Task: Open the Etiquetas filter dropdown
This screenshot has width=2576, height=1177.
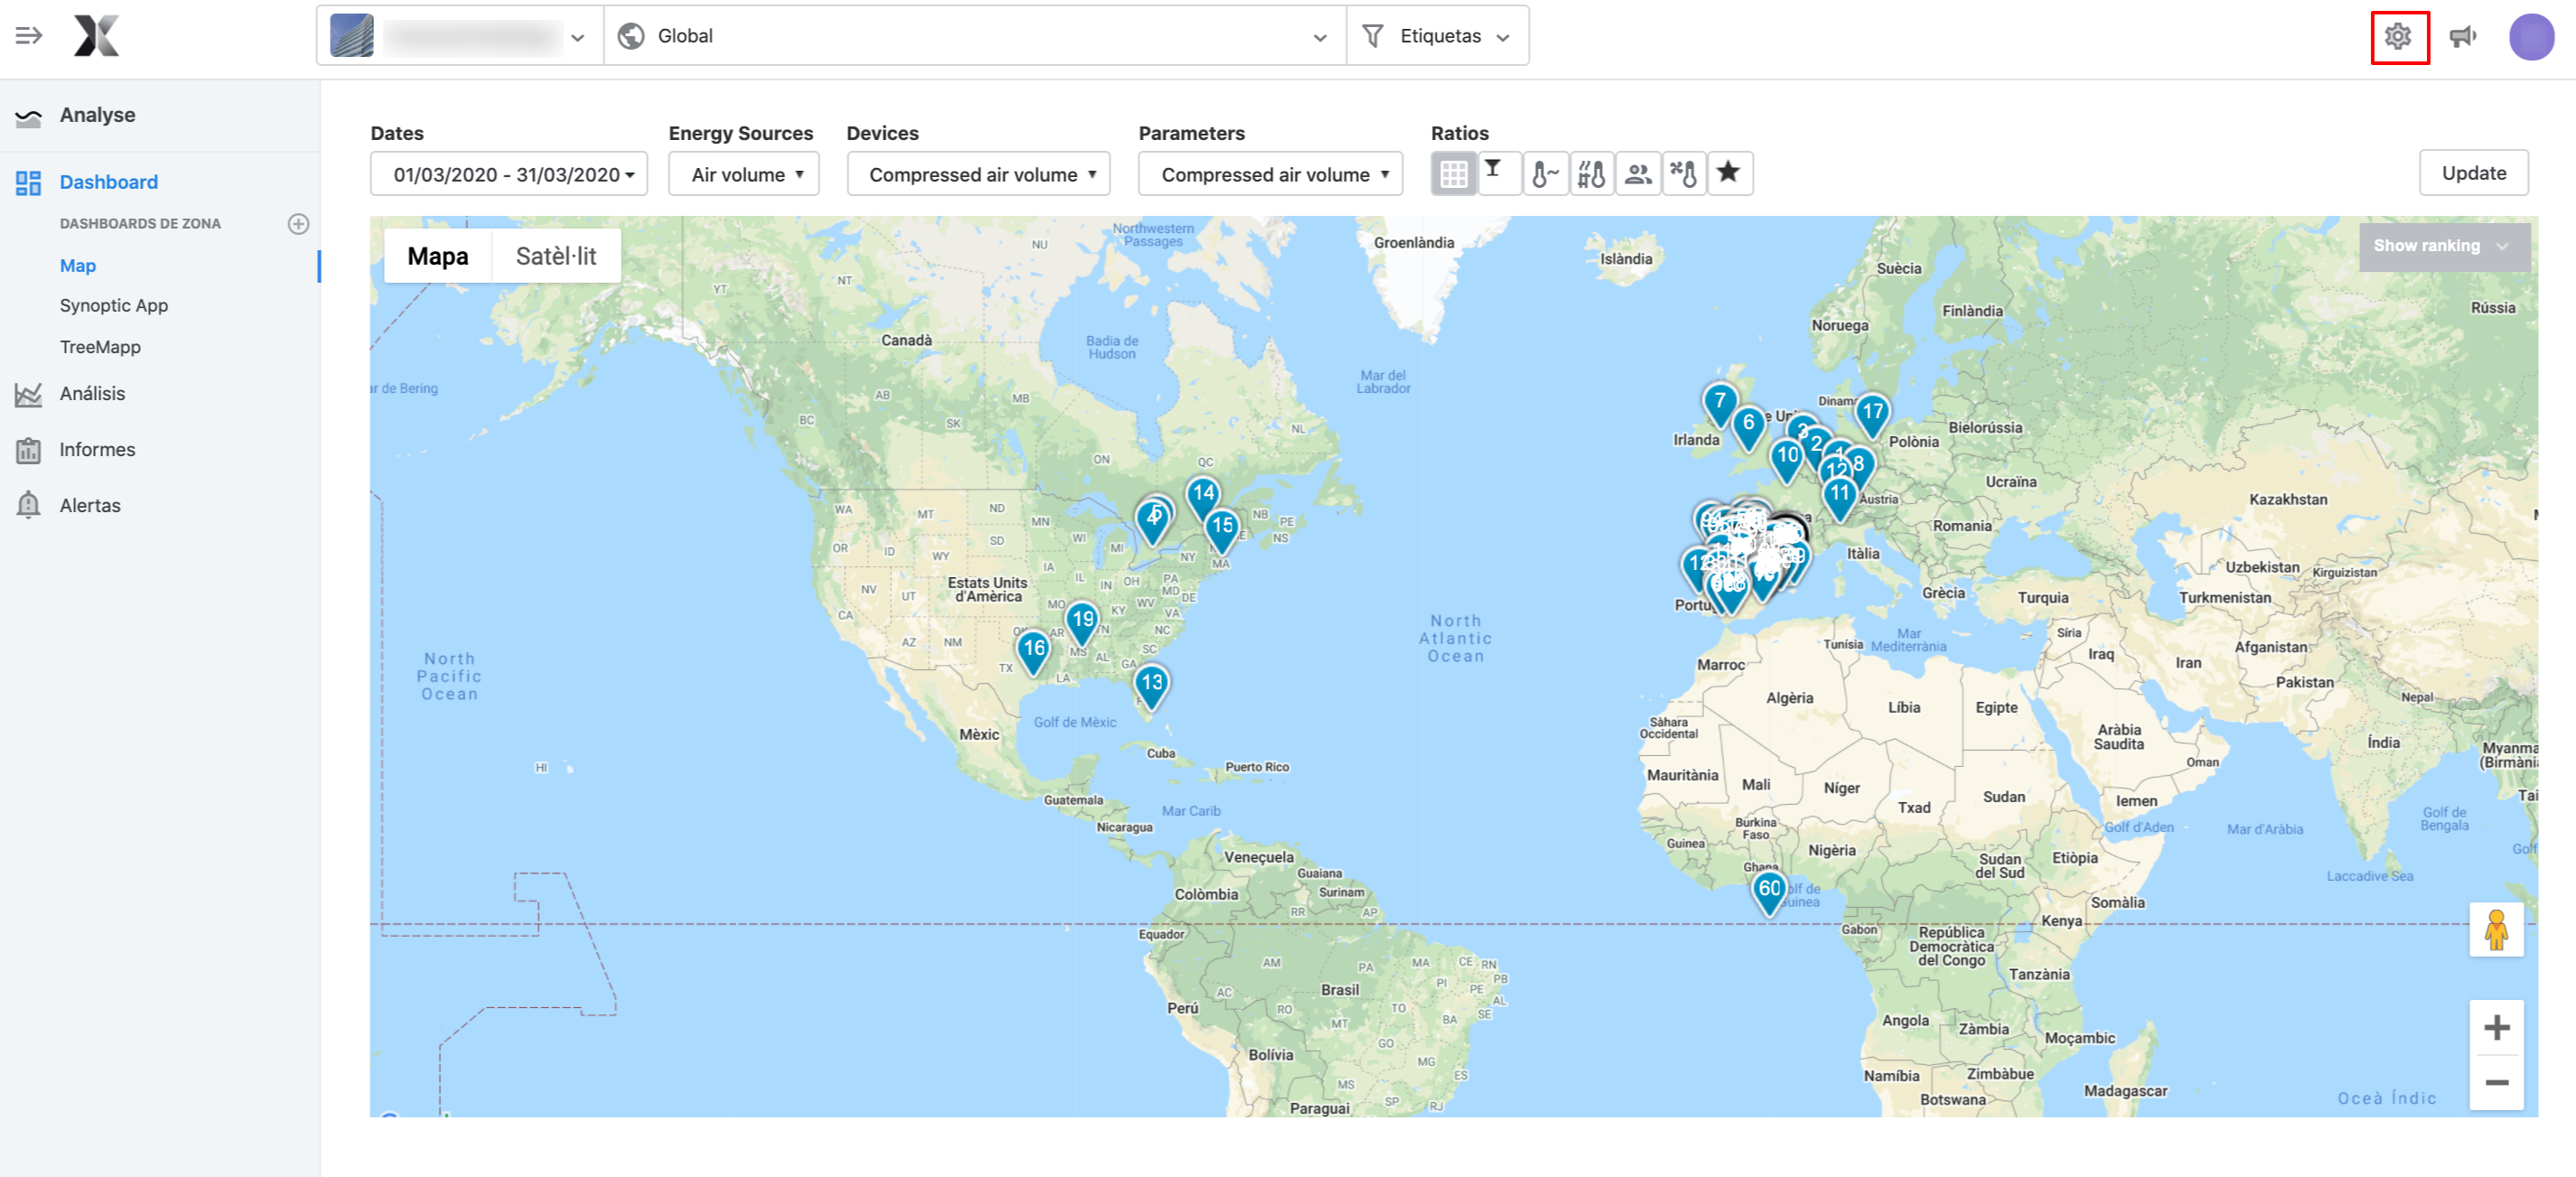Action: 1437,36
